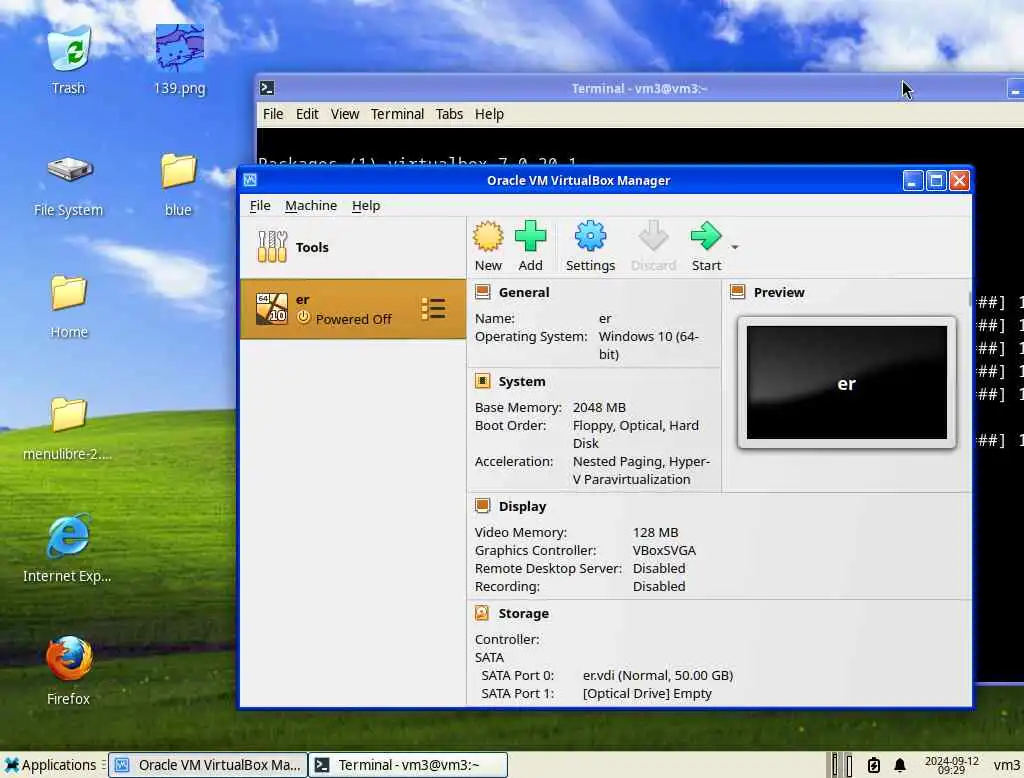Switch to Terminal taskbar button
The image size is (1024, 778).
[408, 764]
